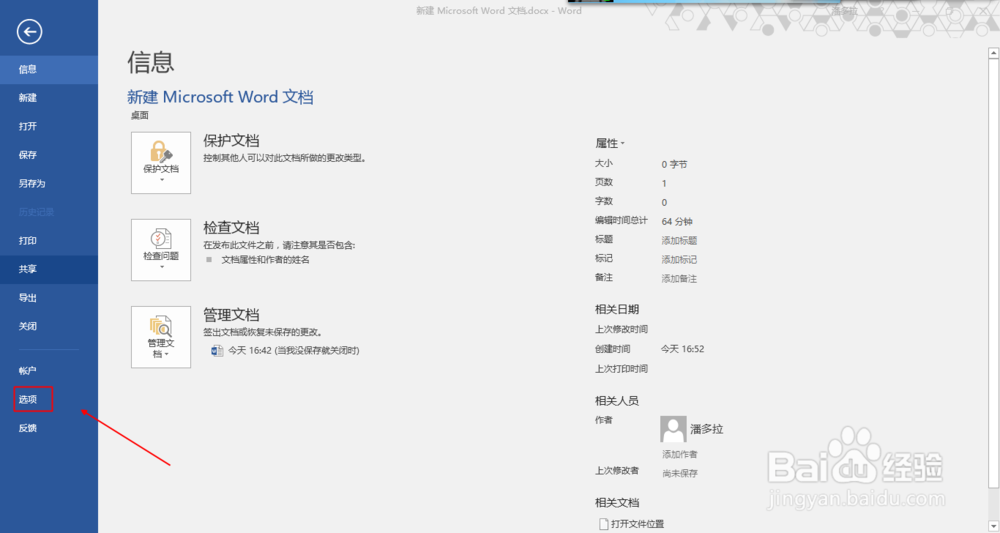Click 今天 16:52 creation time value
This screenshot has height=533, width=1000.
682,349
